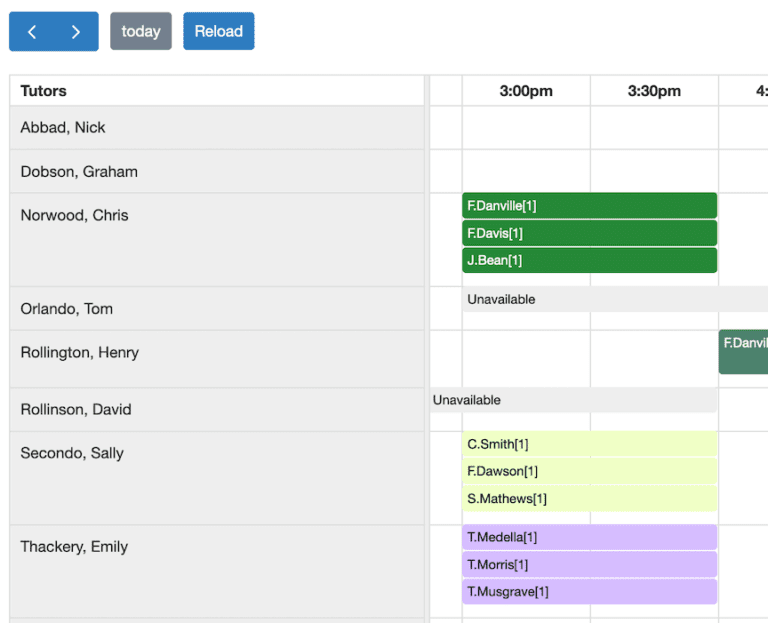Viewport: 768px width, 623px height.
Task: Click the 3:00pm time column header
Action: coord(526,91)
